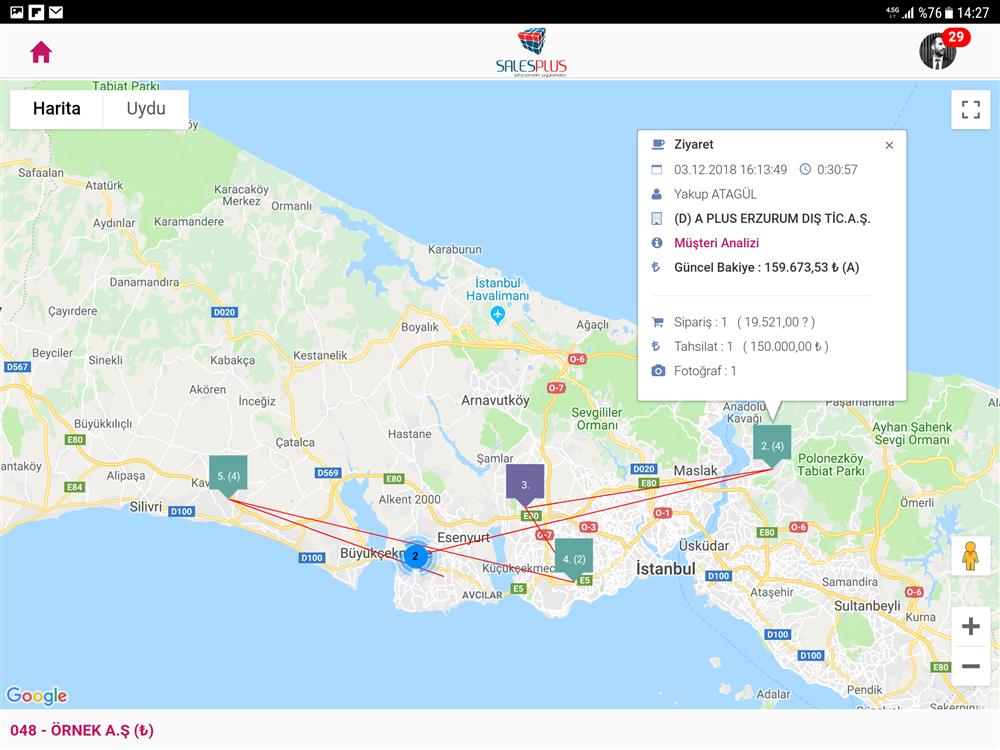The width and height of the screenshot is (1000, 750).
Task: Zoom out of the map
Action: pos(971,666)
